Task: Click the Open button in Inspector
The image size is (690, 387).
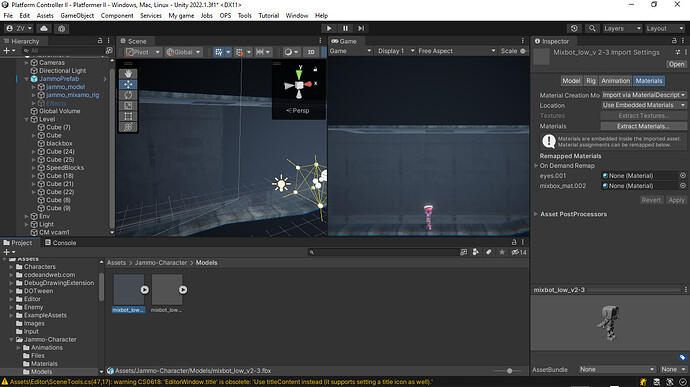Action: (x=676, y=64)
